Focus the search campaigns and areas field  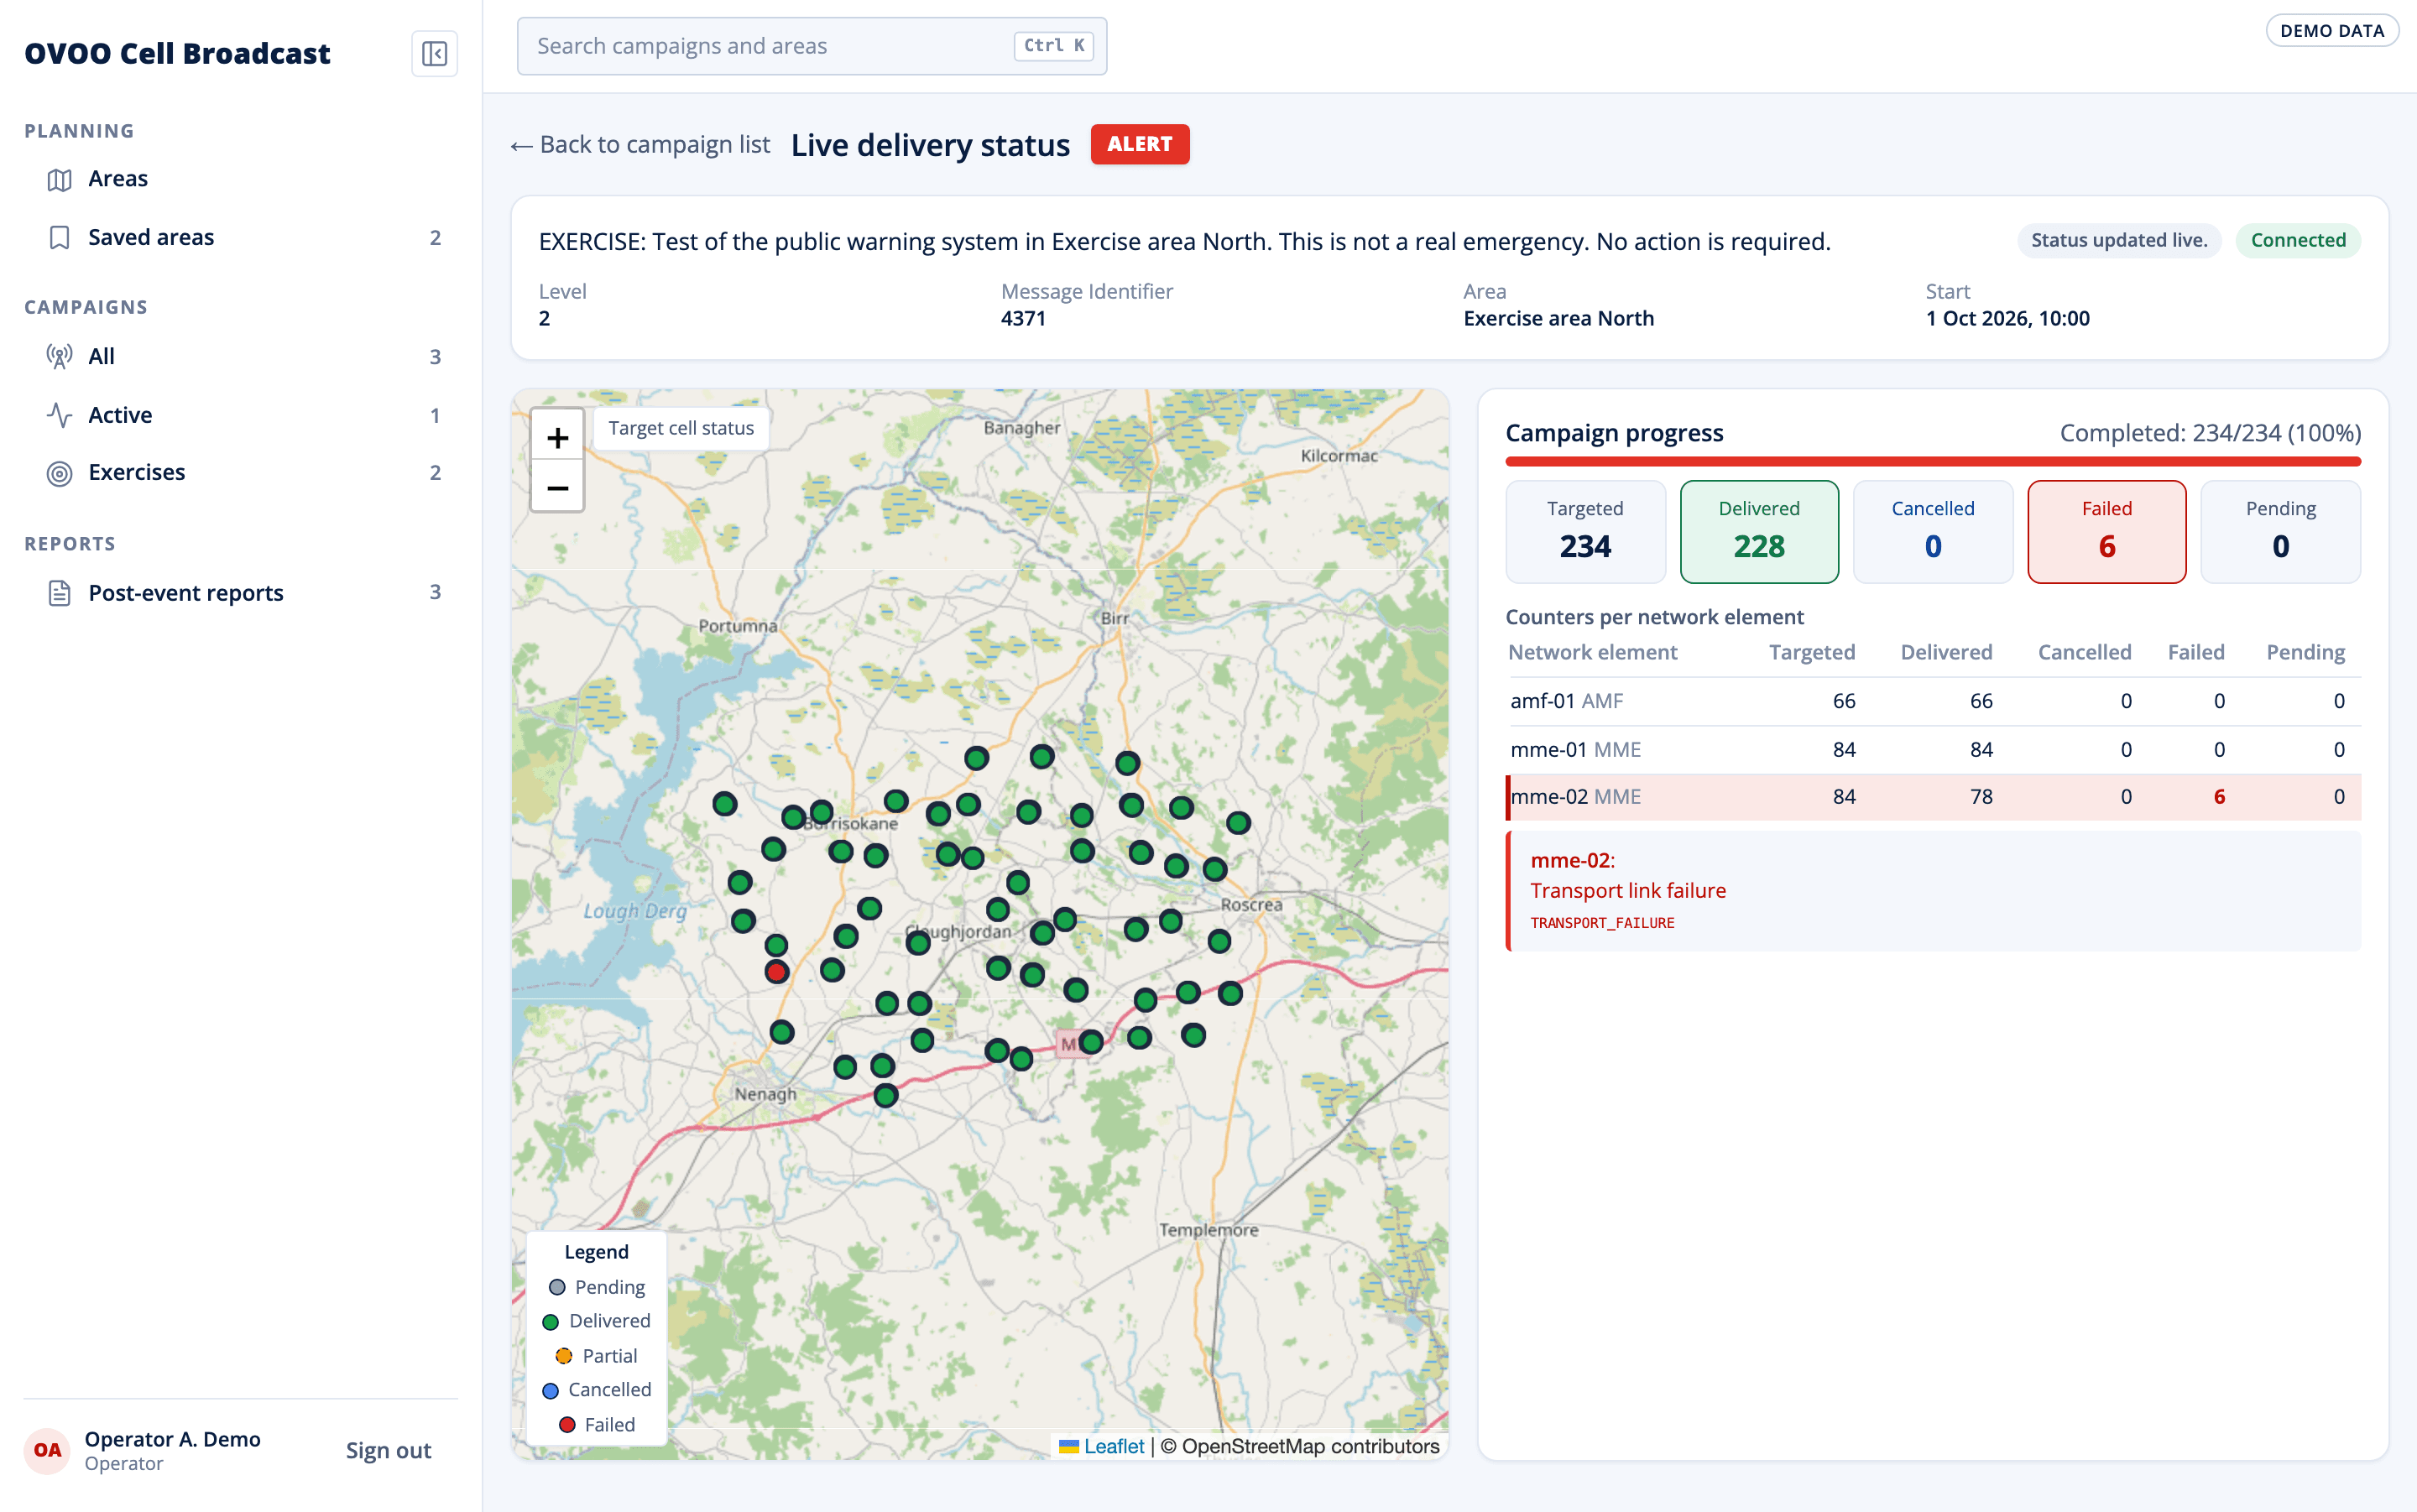[x=811, y=46]
